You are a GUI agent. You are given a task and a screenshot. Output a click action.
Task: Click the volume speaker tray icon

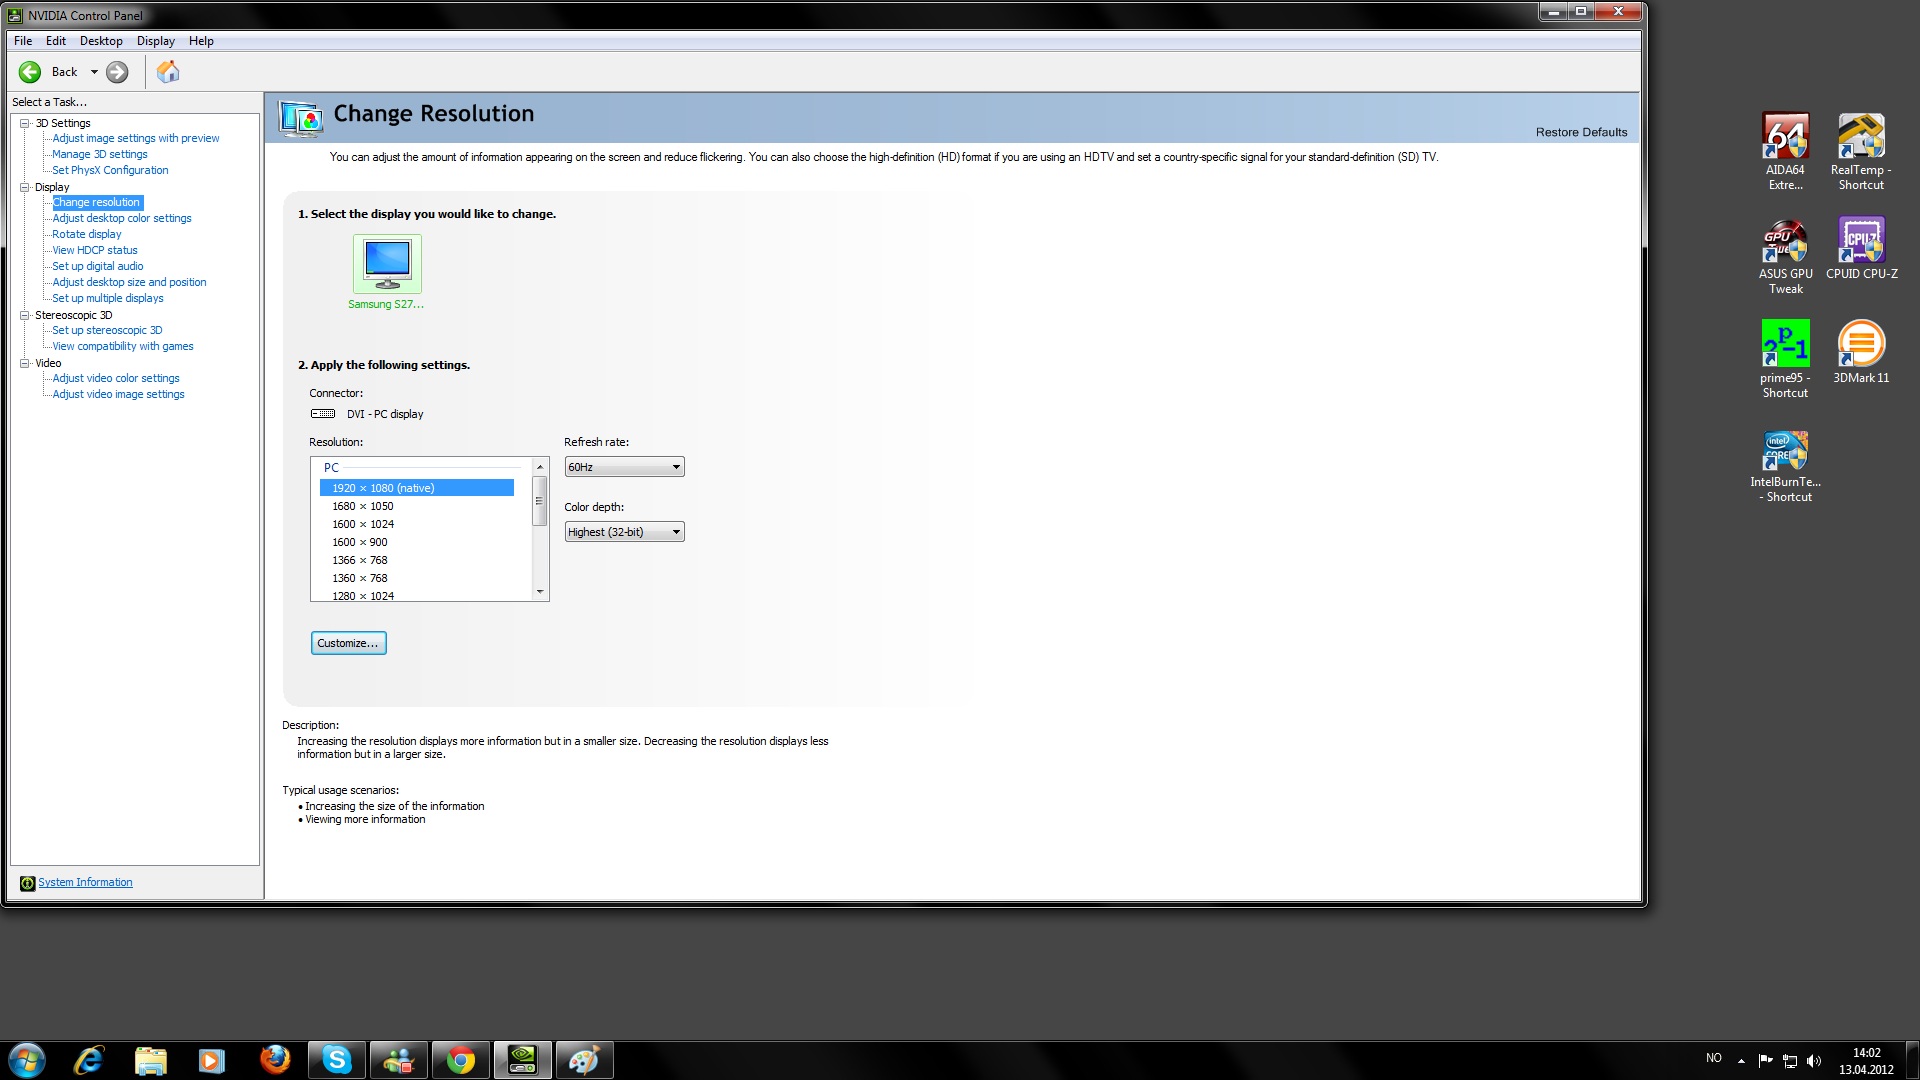click(1814, 1061)
